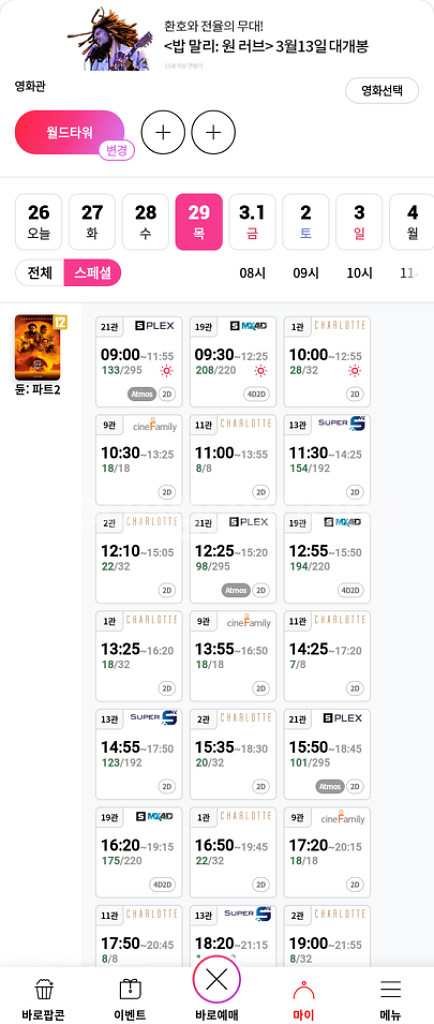Tap the 변경 badge on 월드타워

tap(117, 151)
